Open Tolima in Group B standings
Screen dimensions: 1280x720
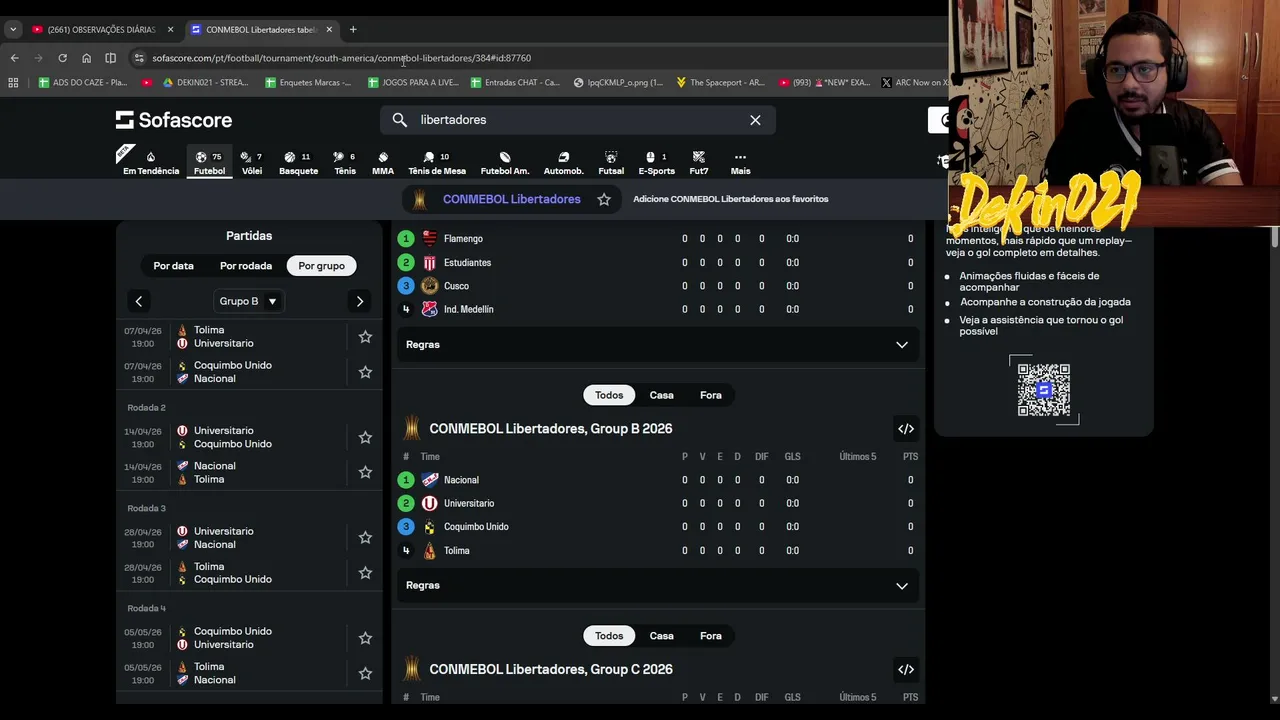pos(658,551)
